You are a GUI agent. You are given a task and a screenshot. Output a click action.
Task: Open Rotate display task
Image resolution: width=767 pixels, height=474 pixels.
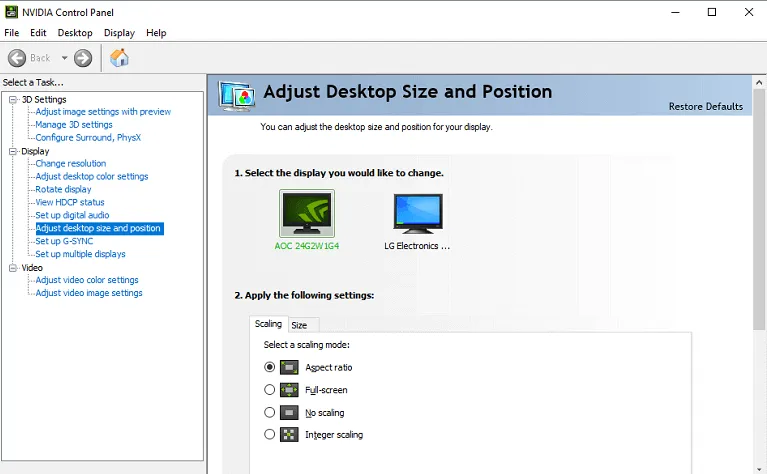(x=63, y=189)
